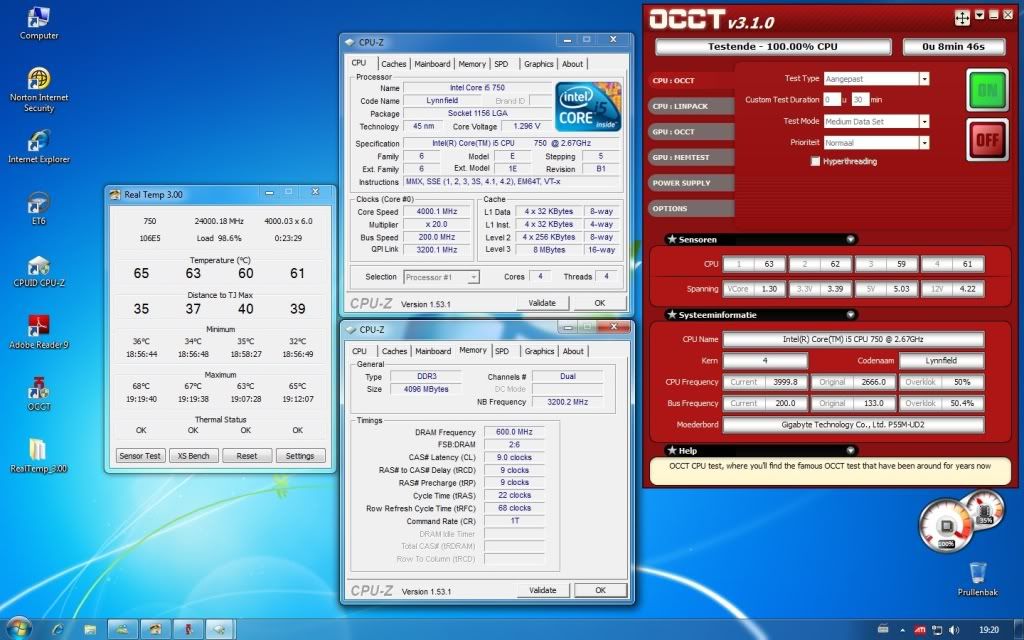This screenshot has width=1024, height=640.
Task: Click the Intel Core i5 logo
Action: coord(588,106)
